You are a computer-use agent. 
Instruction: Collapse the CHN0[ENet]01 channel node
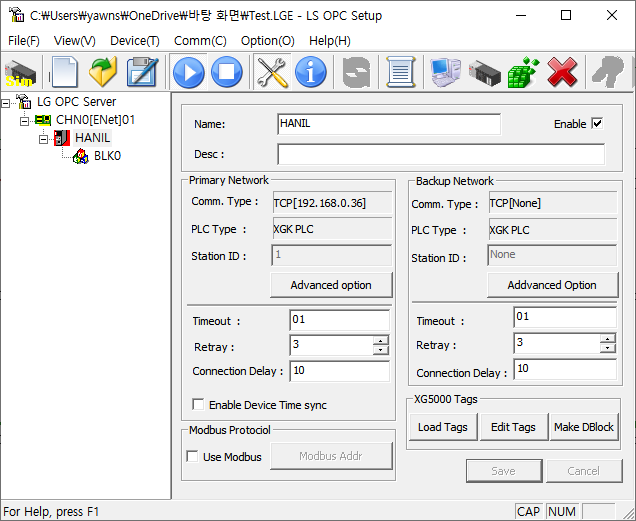coord(24,121)
